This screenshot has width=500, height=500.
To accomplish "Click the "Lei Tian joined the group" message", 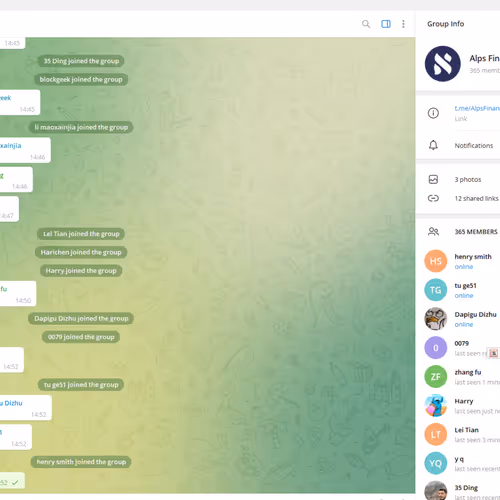I will (81, 234).
